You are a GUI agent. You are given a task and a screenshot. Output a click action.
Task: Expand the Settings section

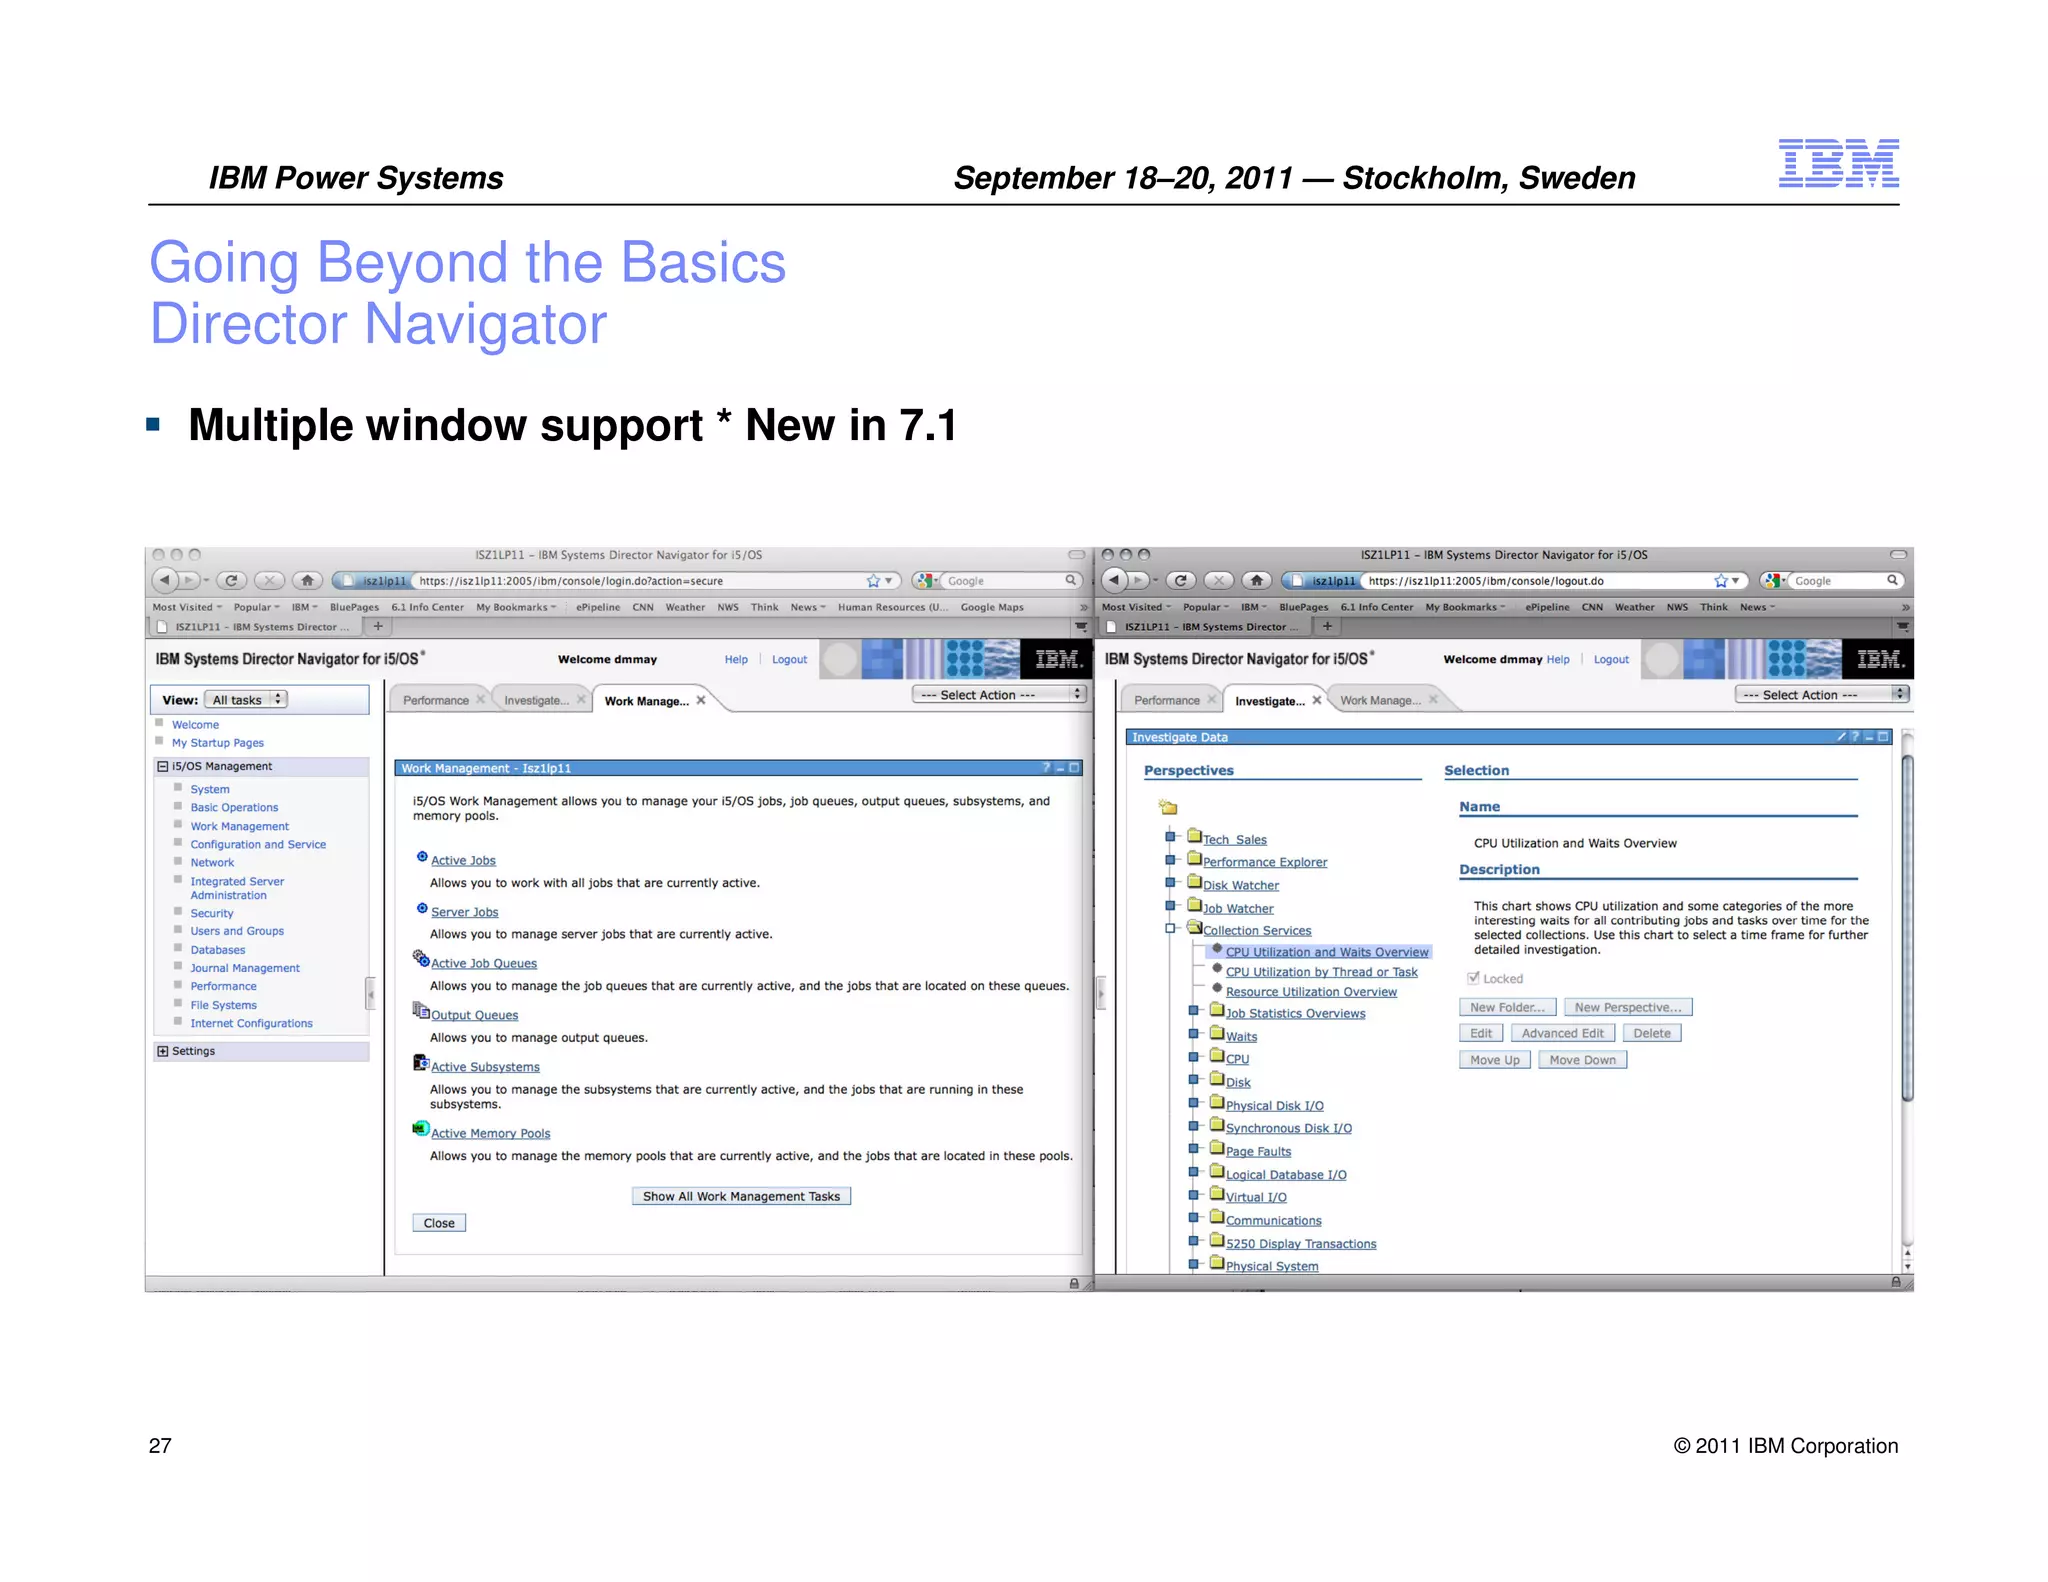162,1051
